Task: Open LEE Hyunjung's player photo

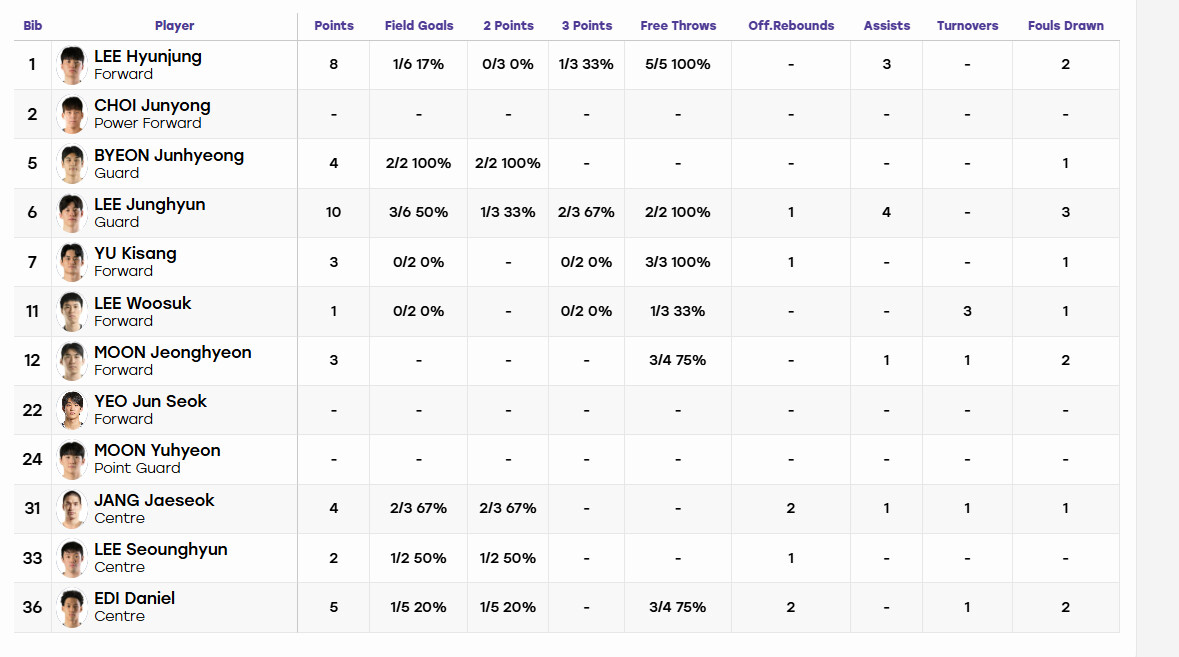Action: click(x=72, y=65)
